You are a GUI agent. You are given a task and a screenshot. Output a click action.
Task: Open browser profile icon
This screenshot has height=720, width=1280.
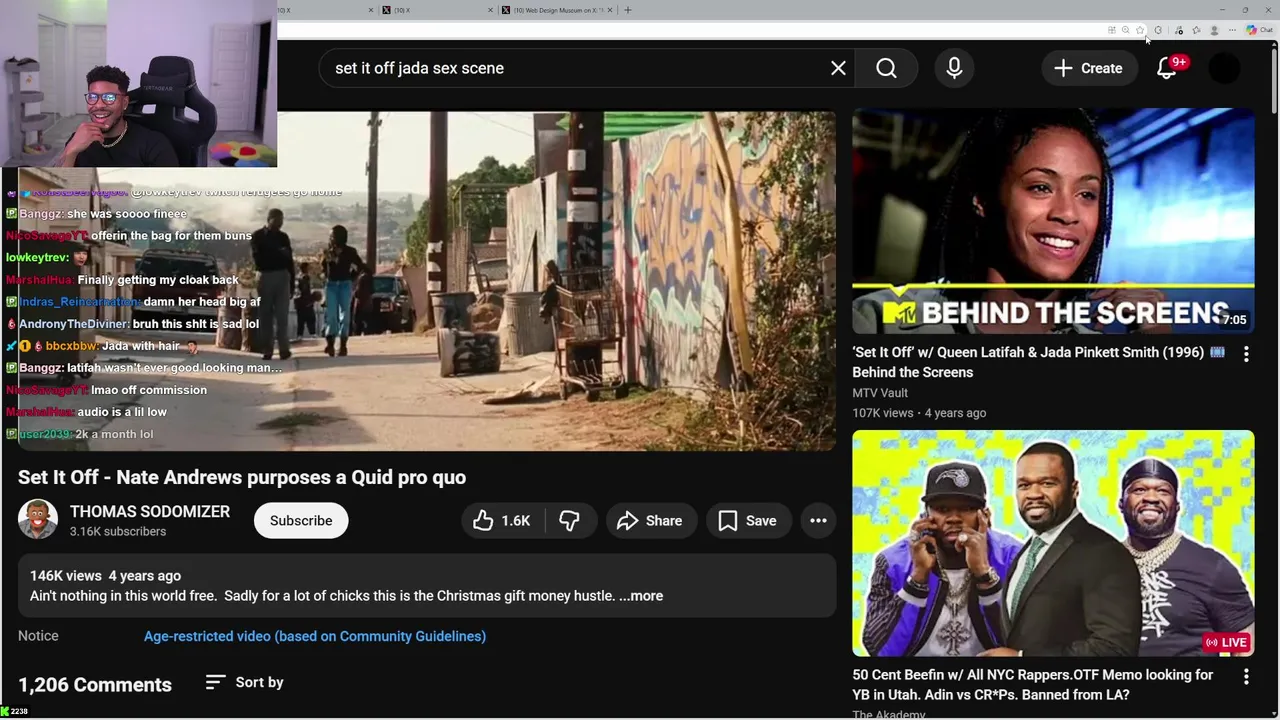(1214, 30)
